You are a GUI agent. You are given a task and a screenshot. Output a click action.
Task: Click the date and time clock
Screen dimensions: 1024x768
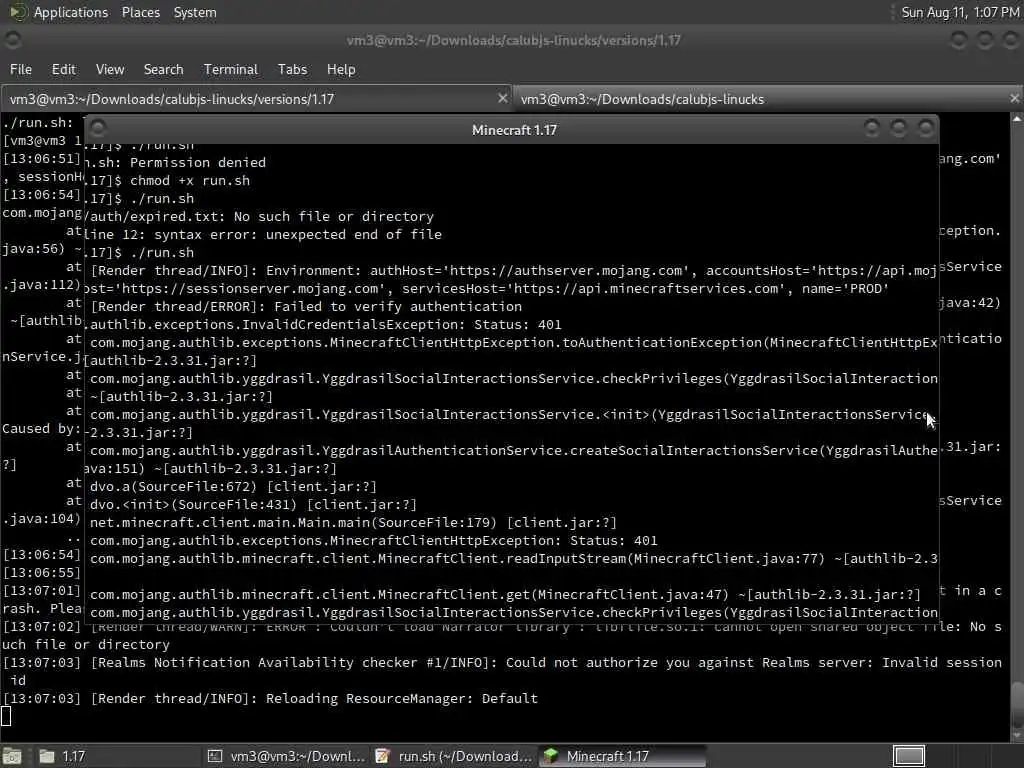point(959,12)
